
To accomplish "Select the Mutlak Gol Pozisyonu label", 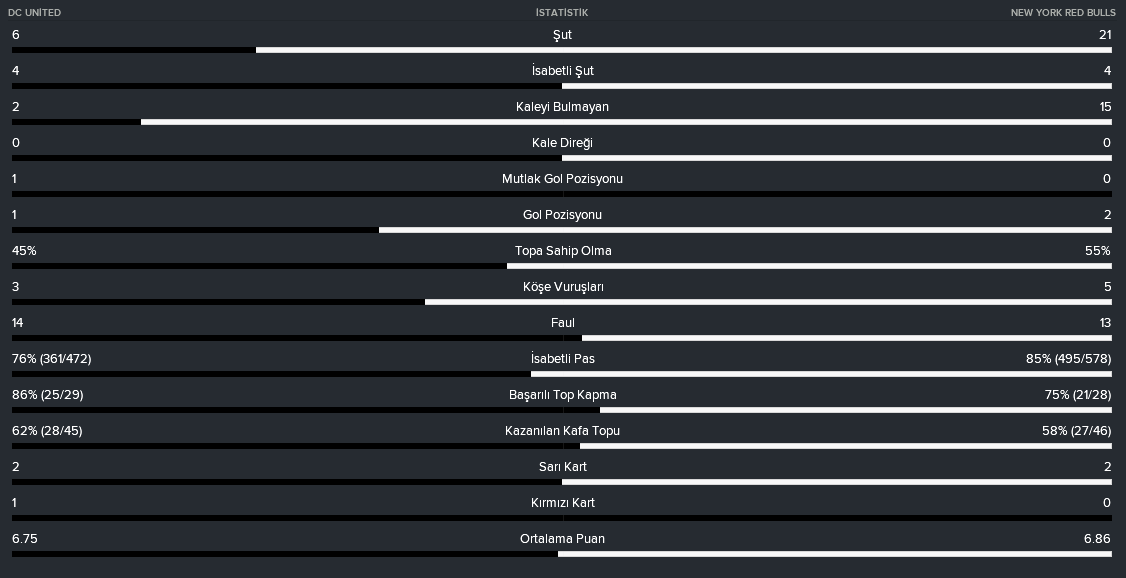I will tap(562, 179).
